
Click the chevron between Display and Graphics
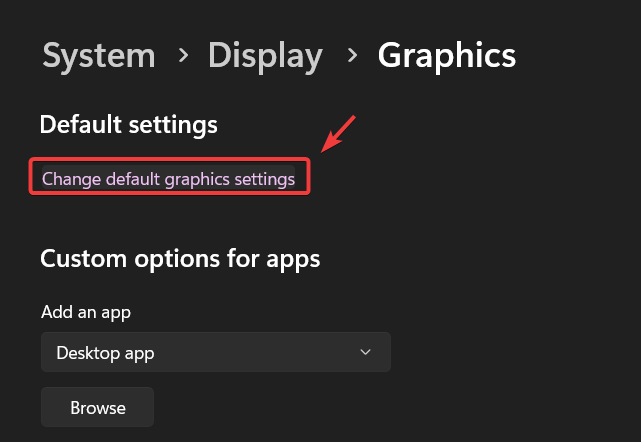pyautogui.click(x=350, y=56)
